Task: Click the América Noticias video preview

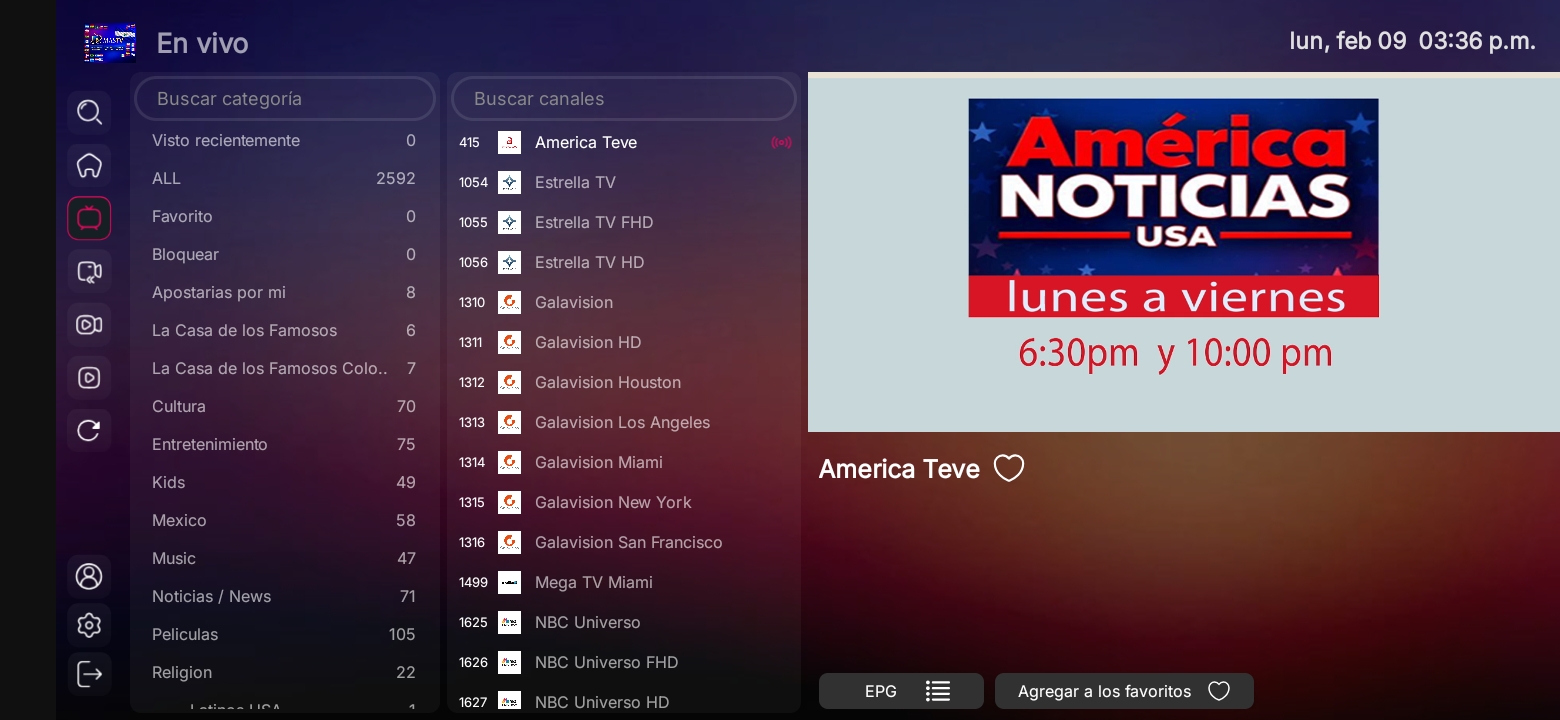Action: click(x=1183, y=252)
